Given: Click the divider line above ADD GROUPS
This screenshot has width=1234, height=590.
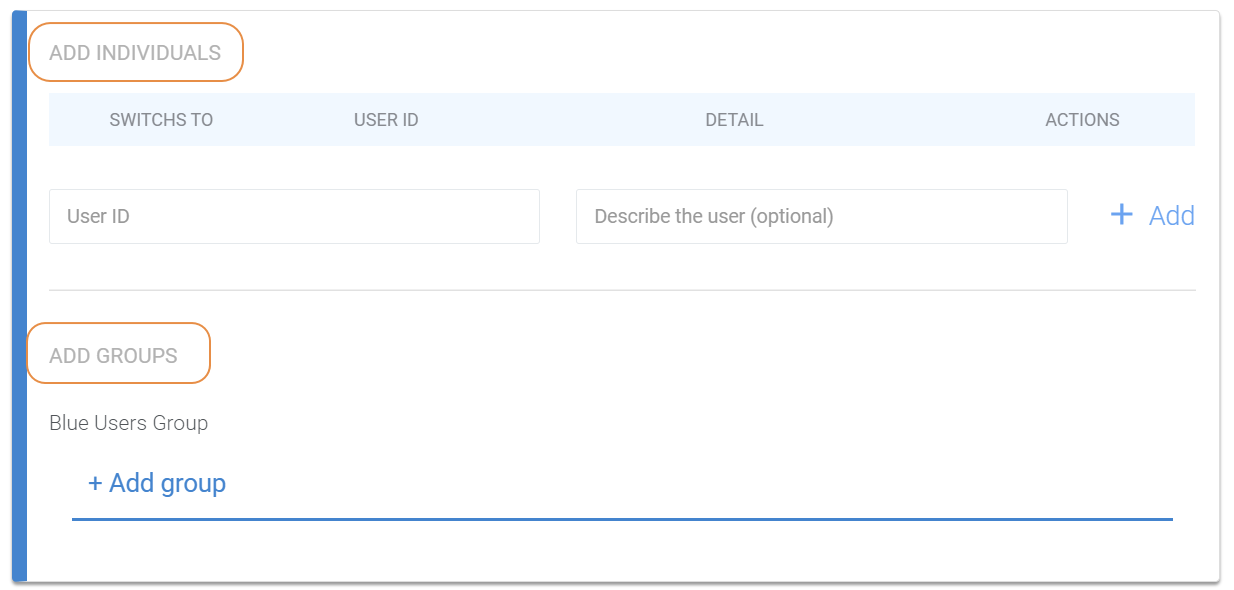Looking at the screenshot, I should (620, 290).
